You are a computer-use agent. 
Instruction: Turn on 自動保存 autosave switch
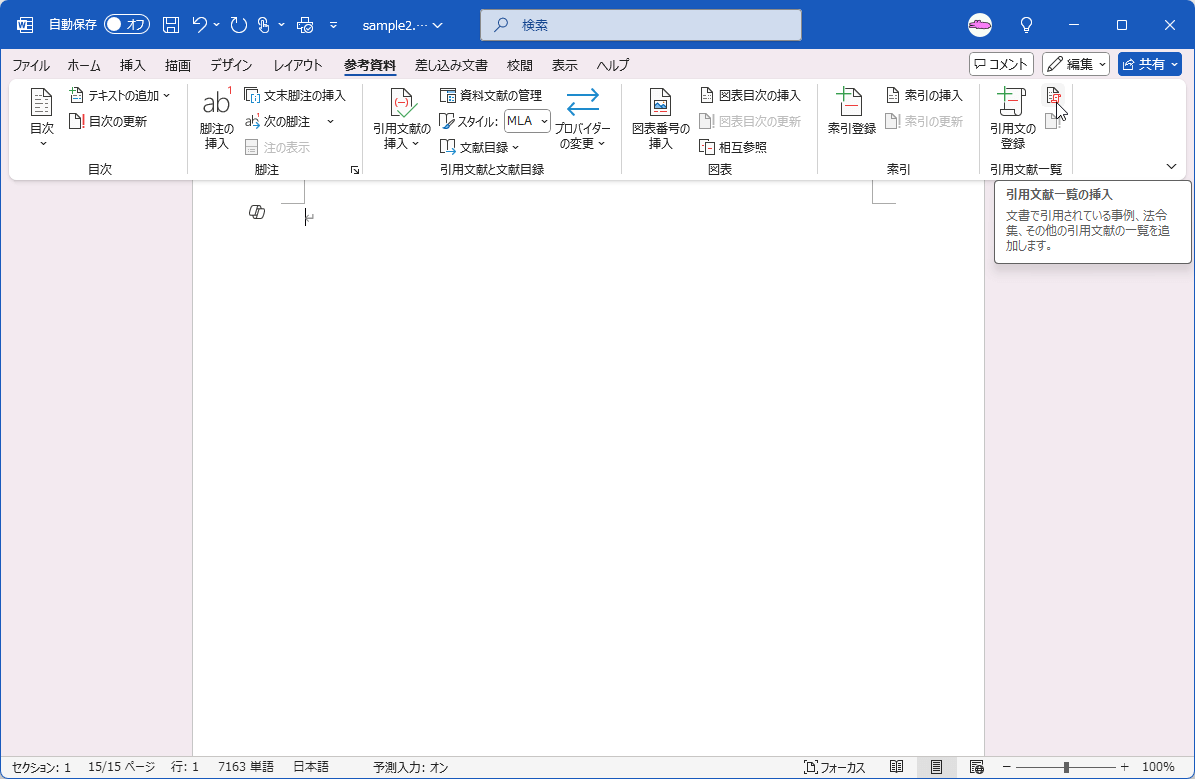(x=127, y=24)
